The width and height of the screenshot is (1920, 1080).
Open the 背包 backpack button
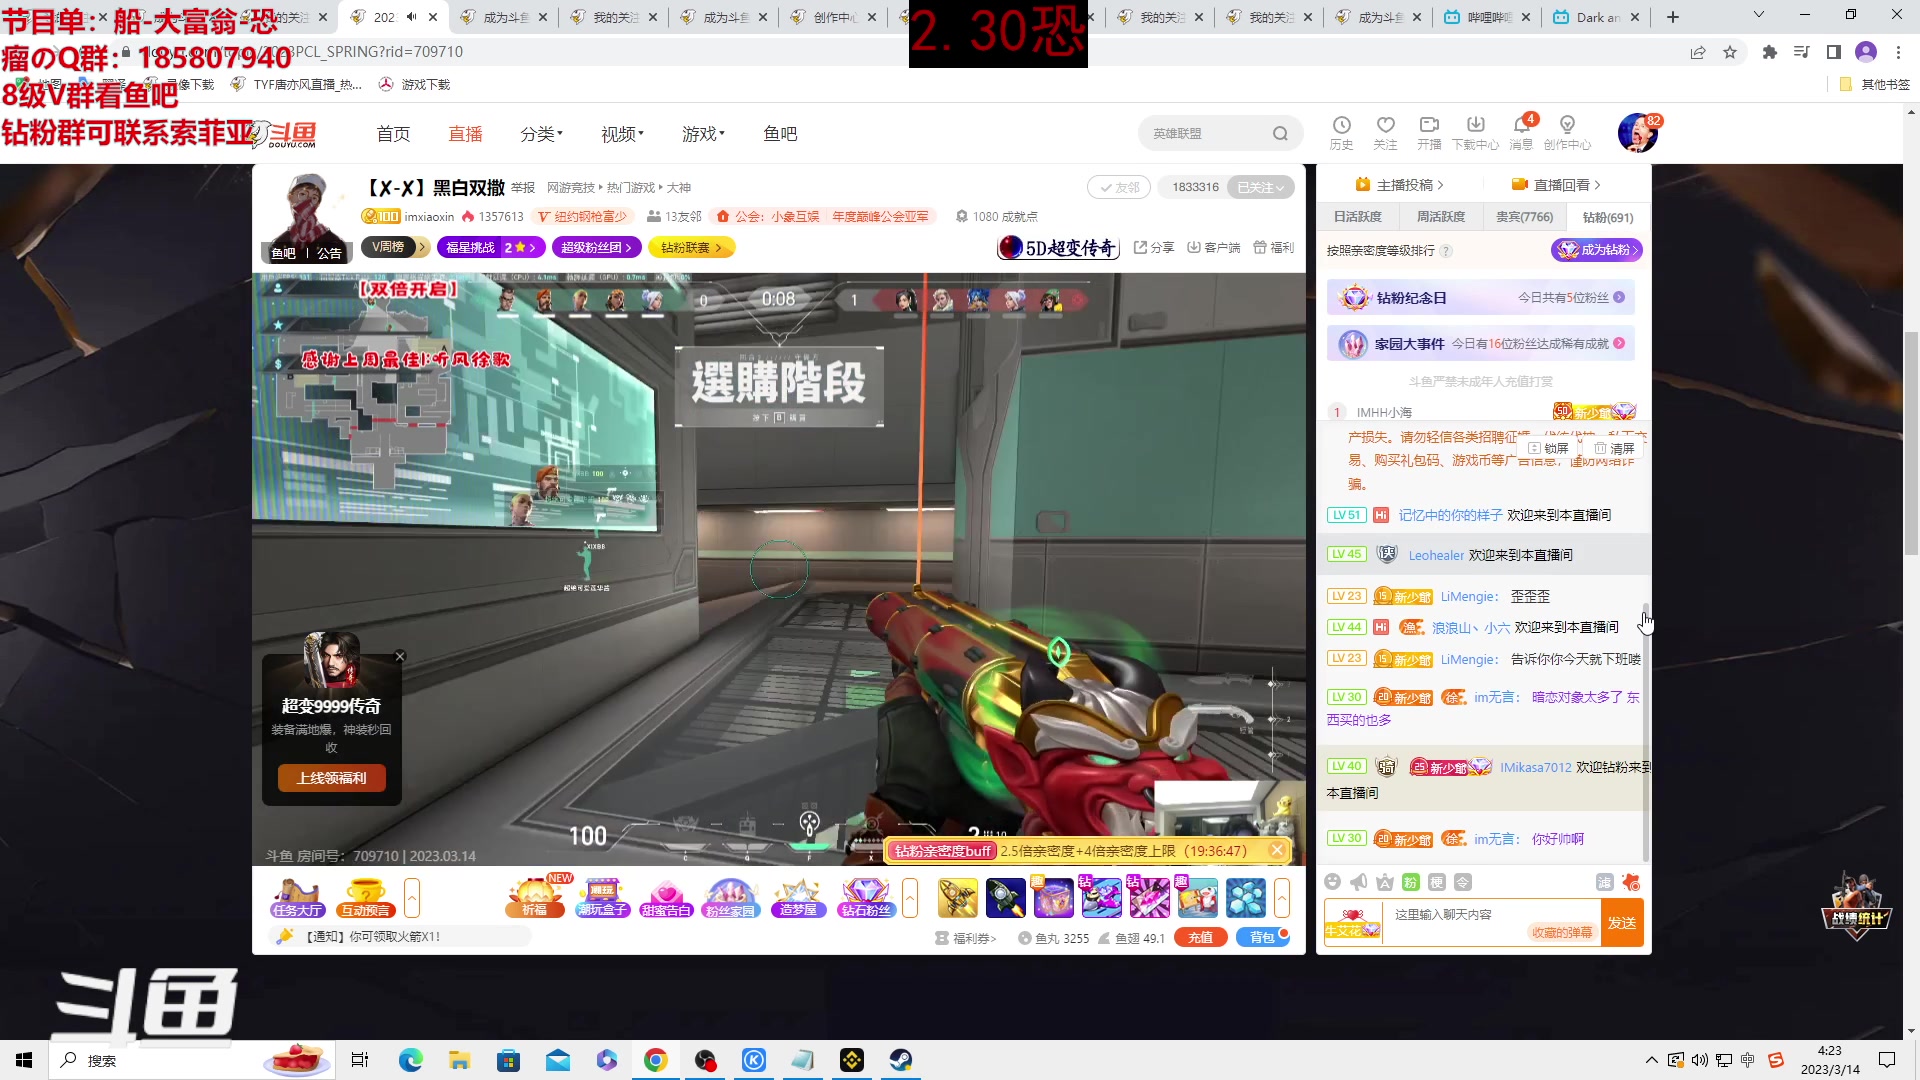(x=1263, y=937)
